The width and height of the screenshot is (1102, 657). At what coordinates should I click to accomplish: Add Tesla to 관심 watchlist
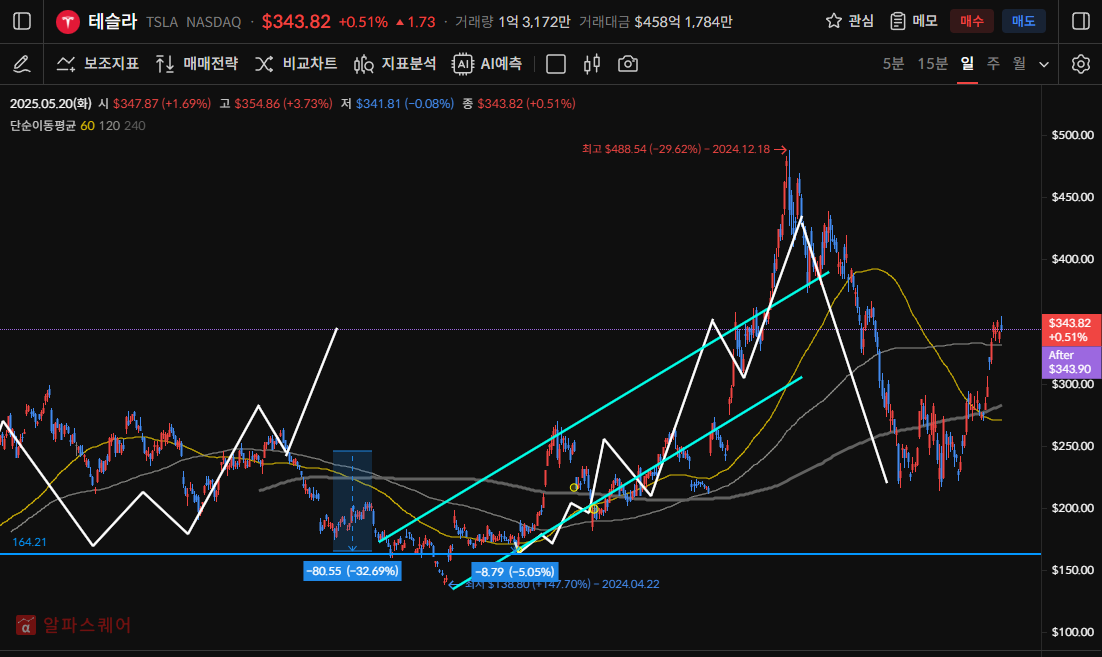[x=850, y=21]
